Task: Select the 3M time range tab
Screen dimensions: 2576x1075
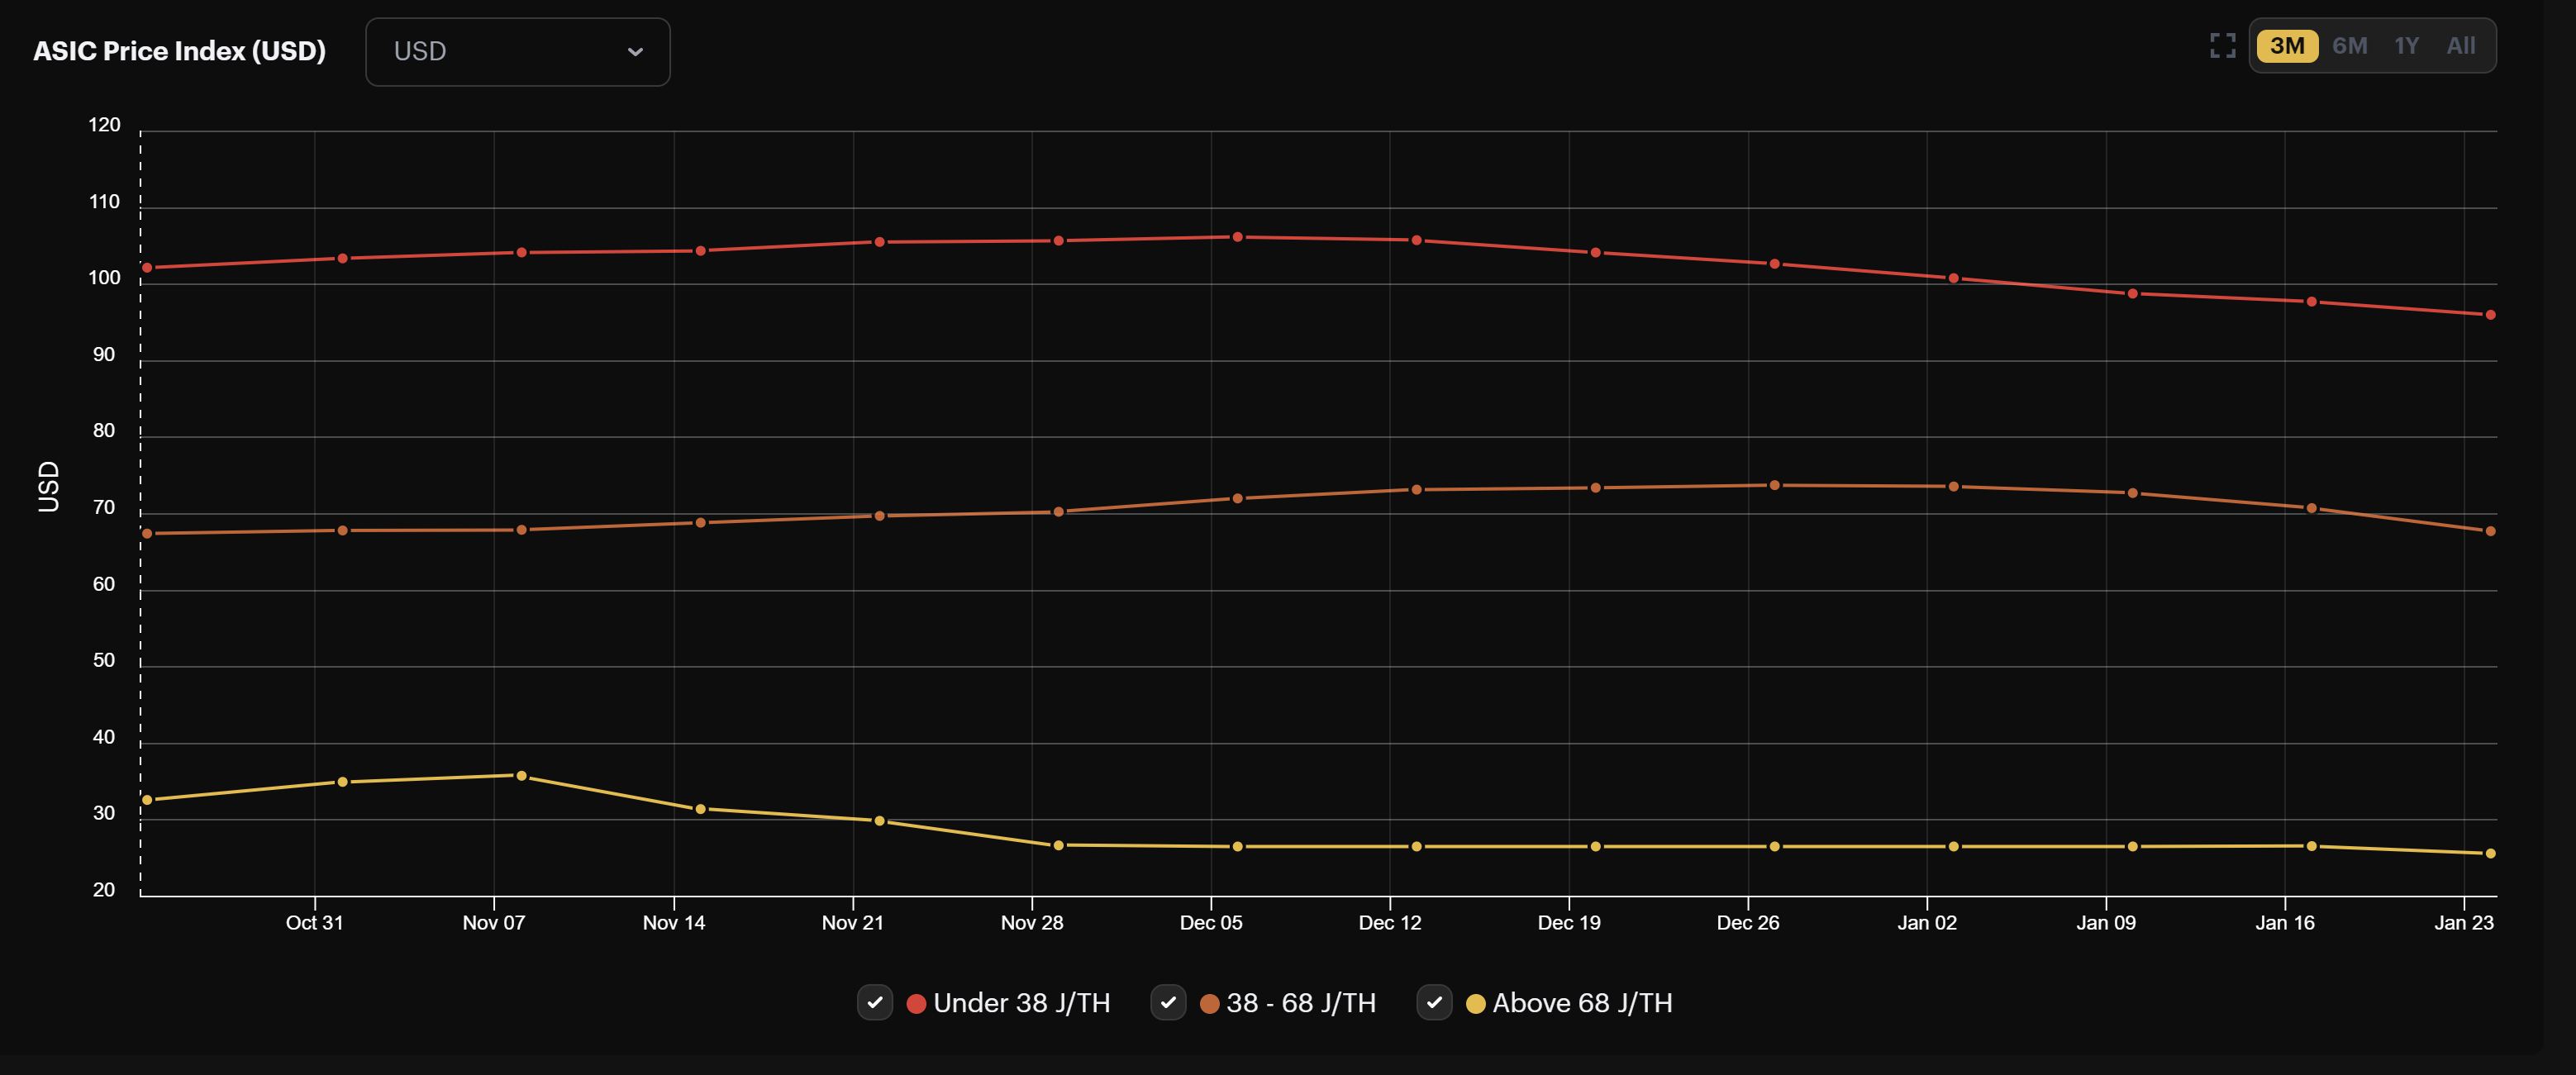Action: click(x=2287, y=46)
